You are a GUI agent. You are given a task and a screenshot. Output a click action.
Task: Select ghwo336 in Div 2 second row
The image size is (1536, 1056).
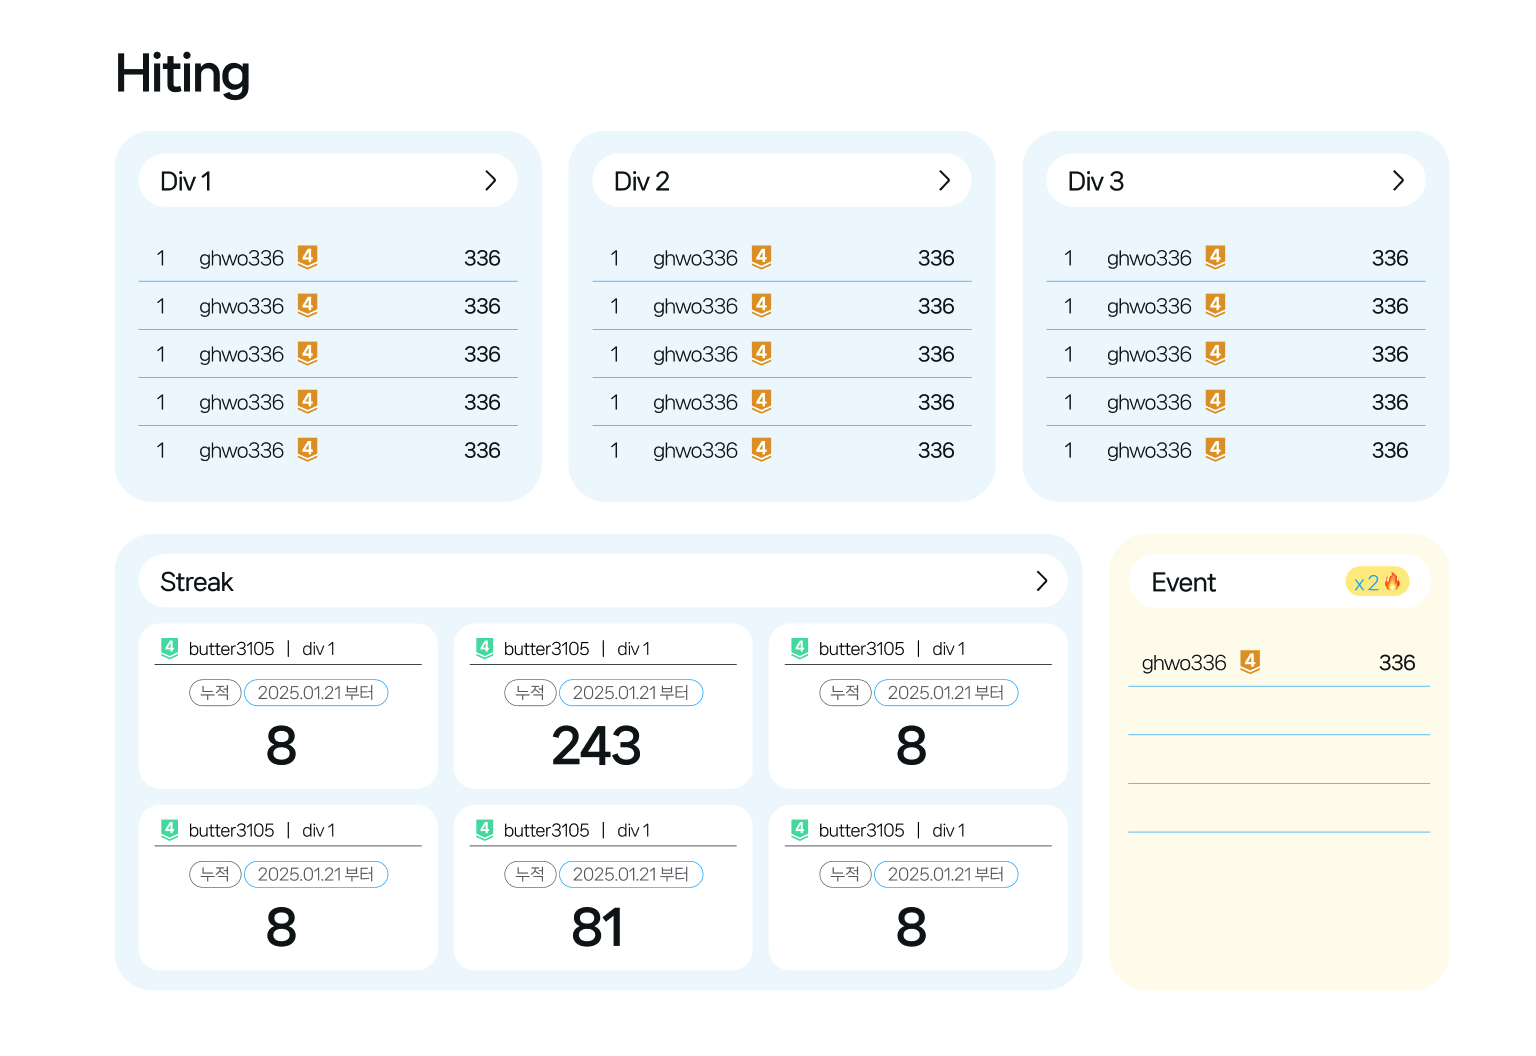click(695, 306)
